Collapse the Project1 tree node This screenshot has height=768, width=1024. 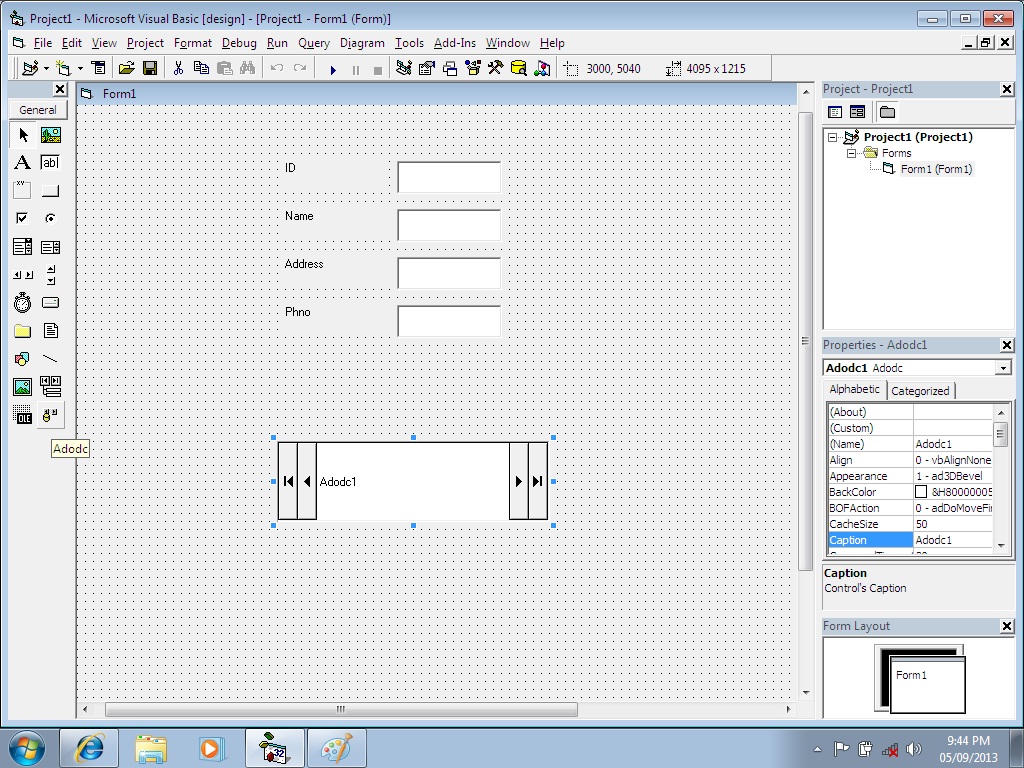[x=833, y=137]
